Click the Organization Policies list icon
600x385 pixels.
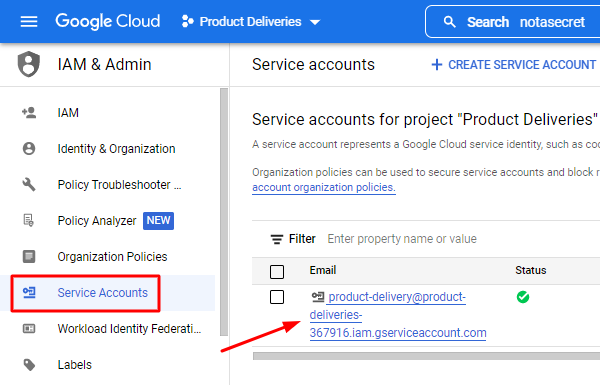pos(29,256)
